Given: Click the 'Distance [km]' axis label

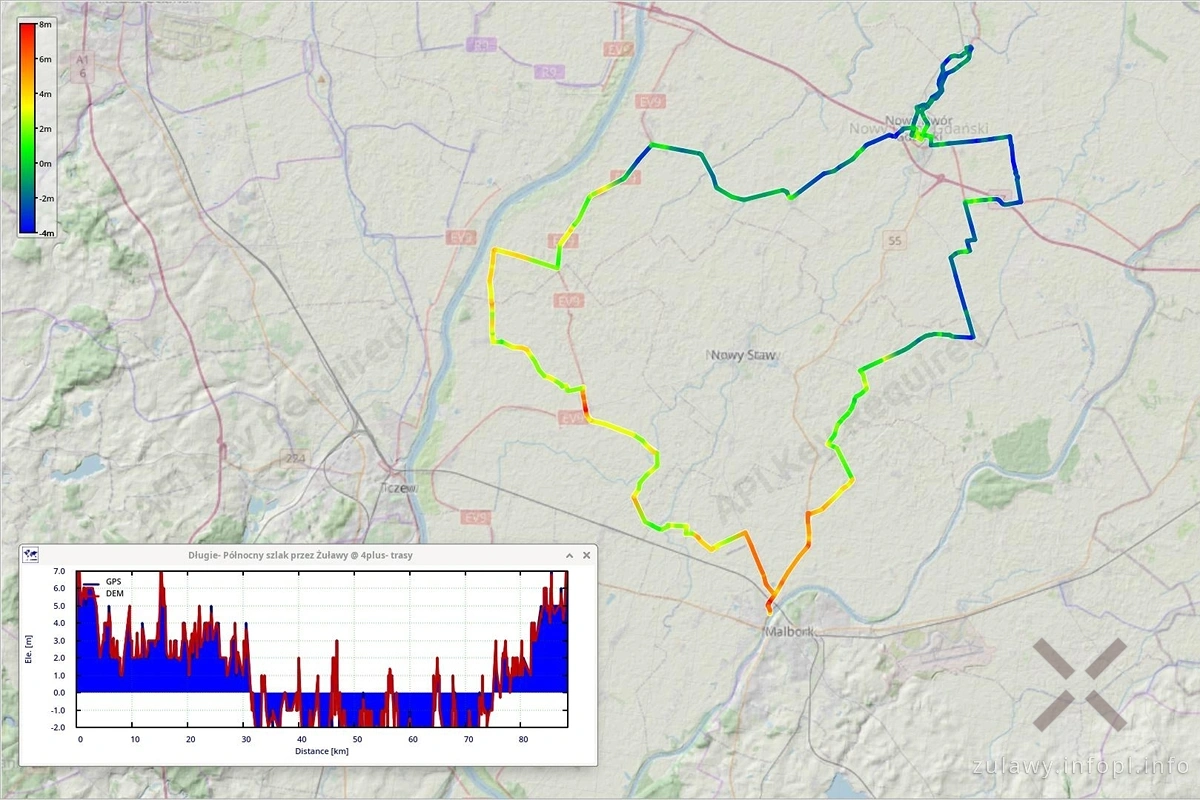Looking at the screenshot, I should (322, 750).
